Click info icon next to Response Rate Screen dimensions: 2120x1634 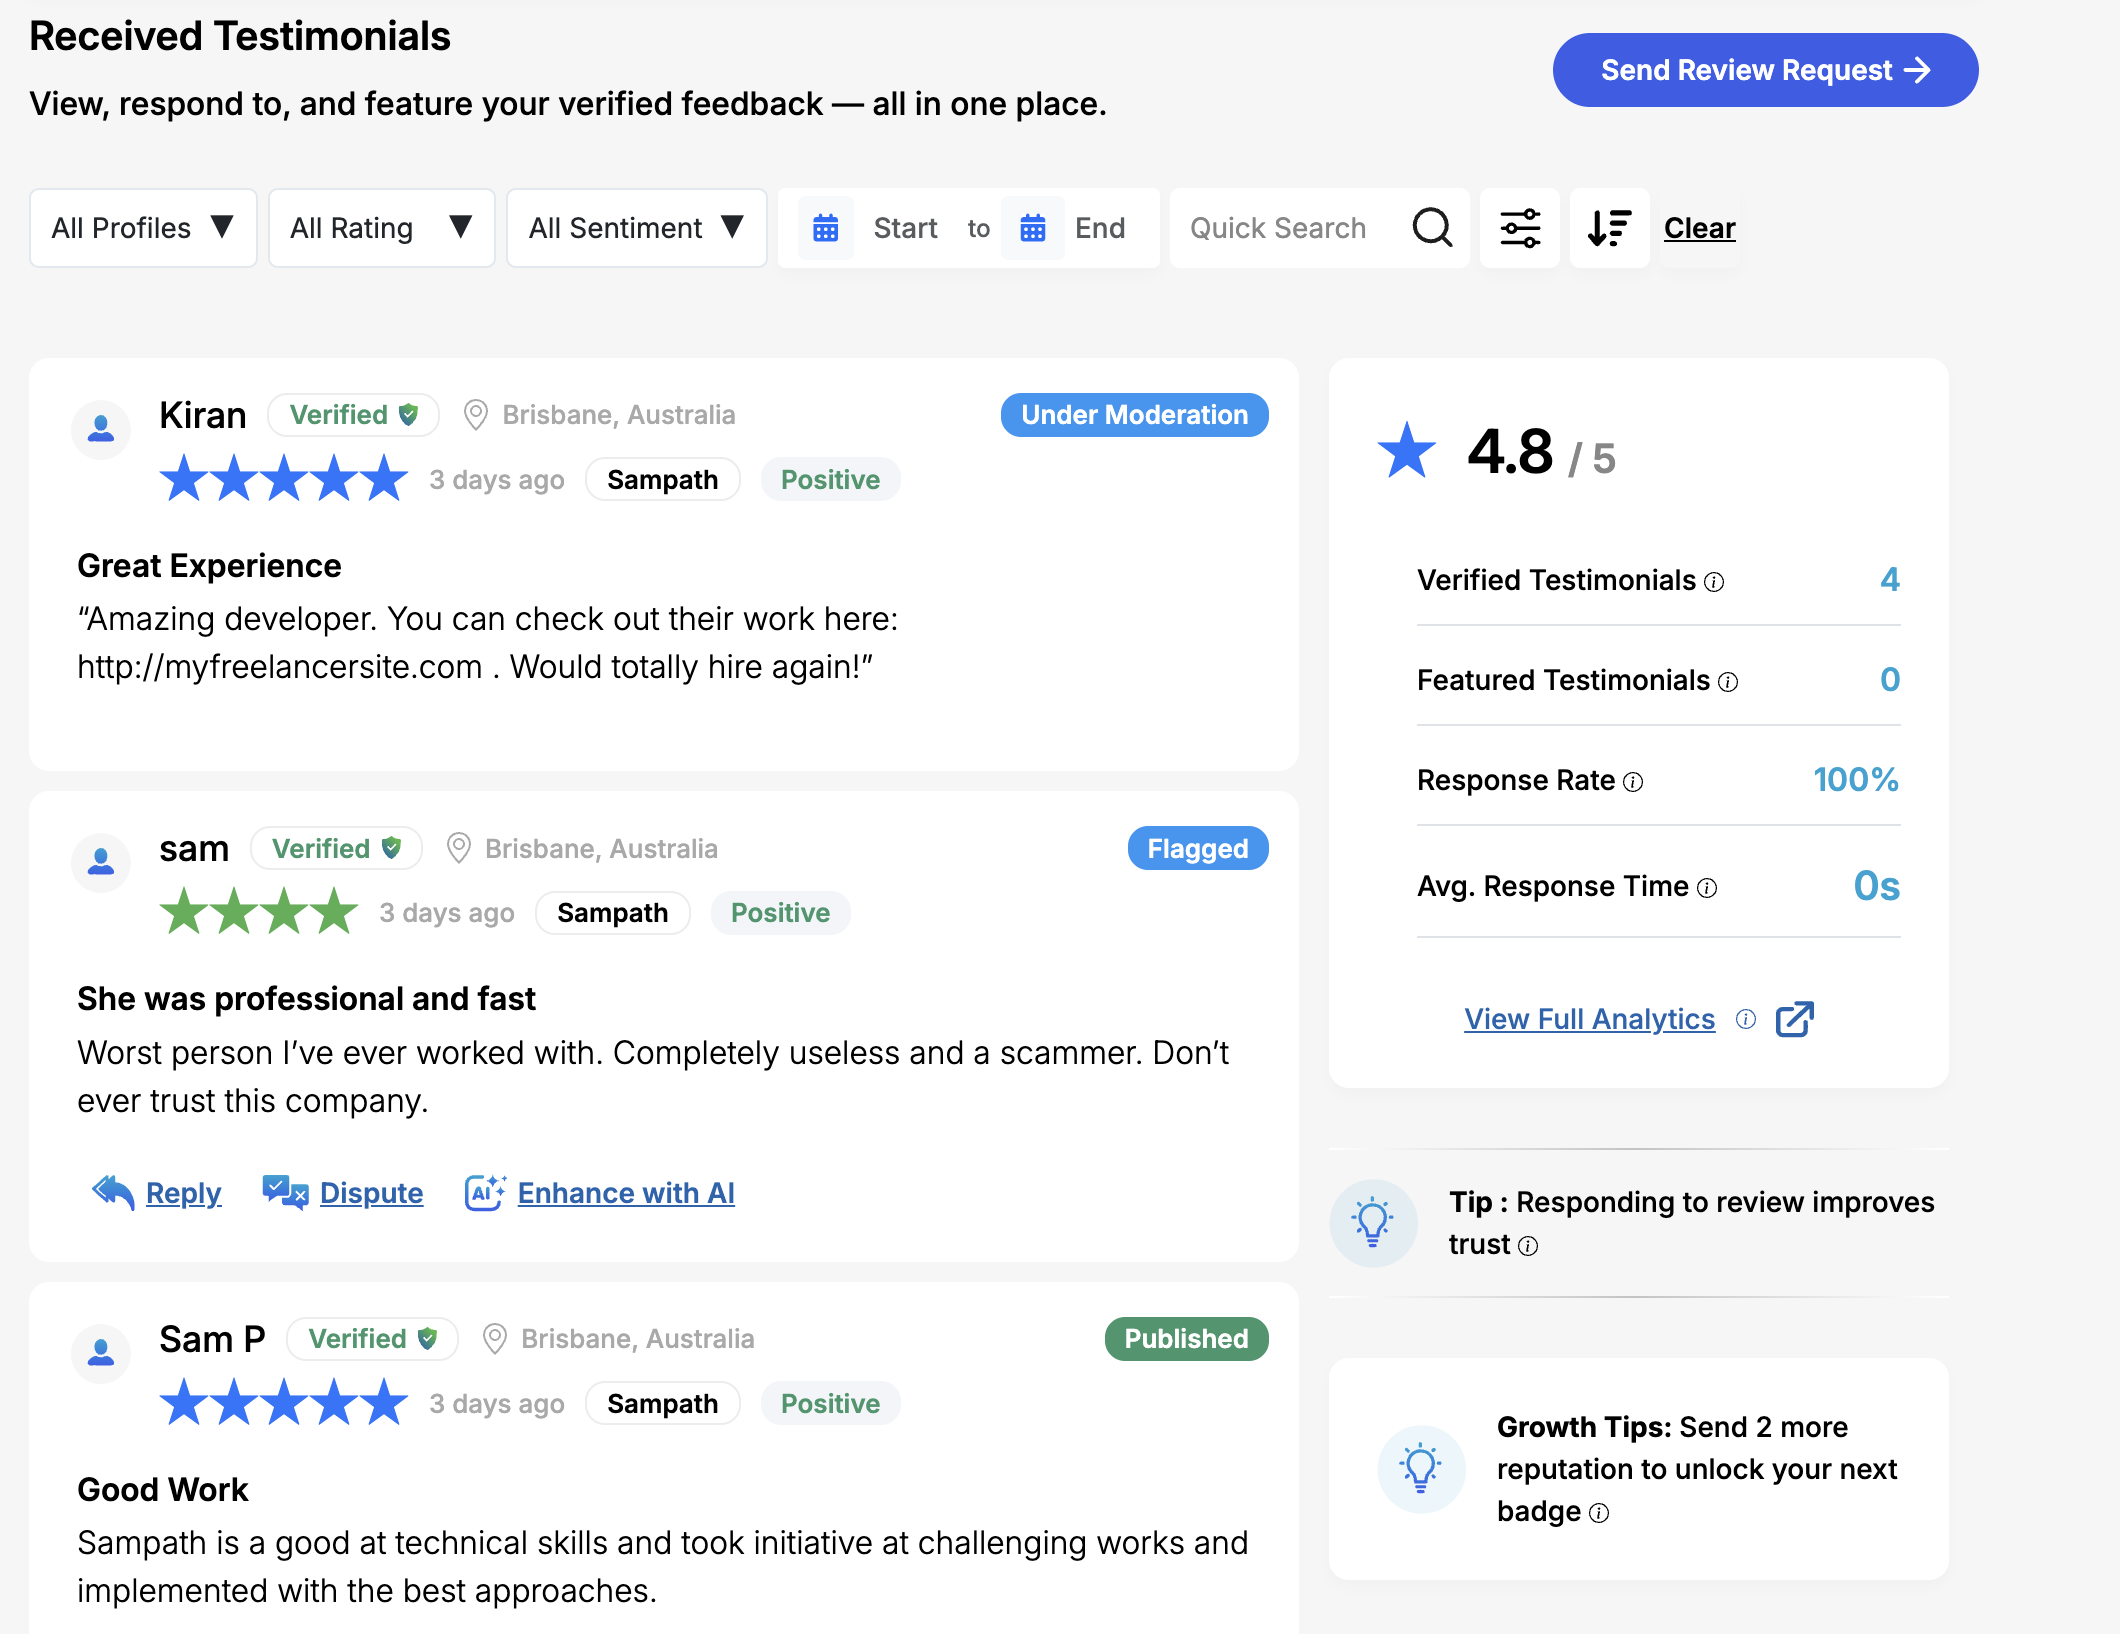[x=1633, y=782]
